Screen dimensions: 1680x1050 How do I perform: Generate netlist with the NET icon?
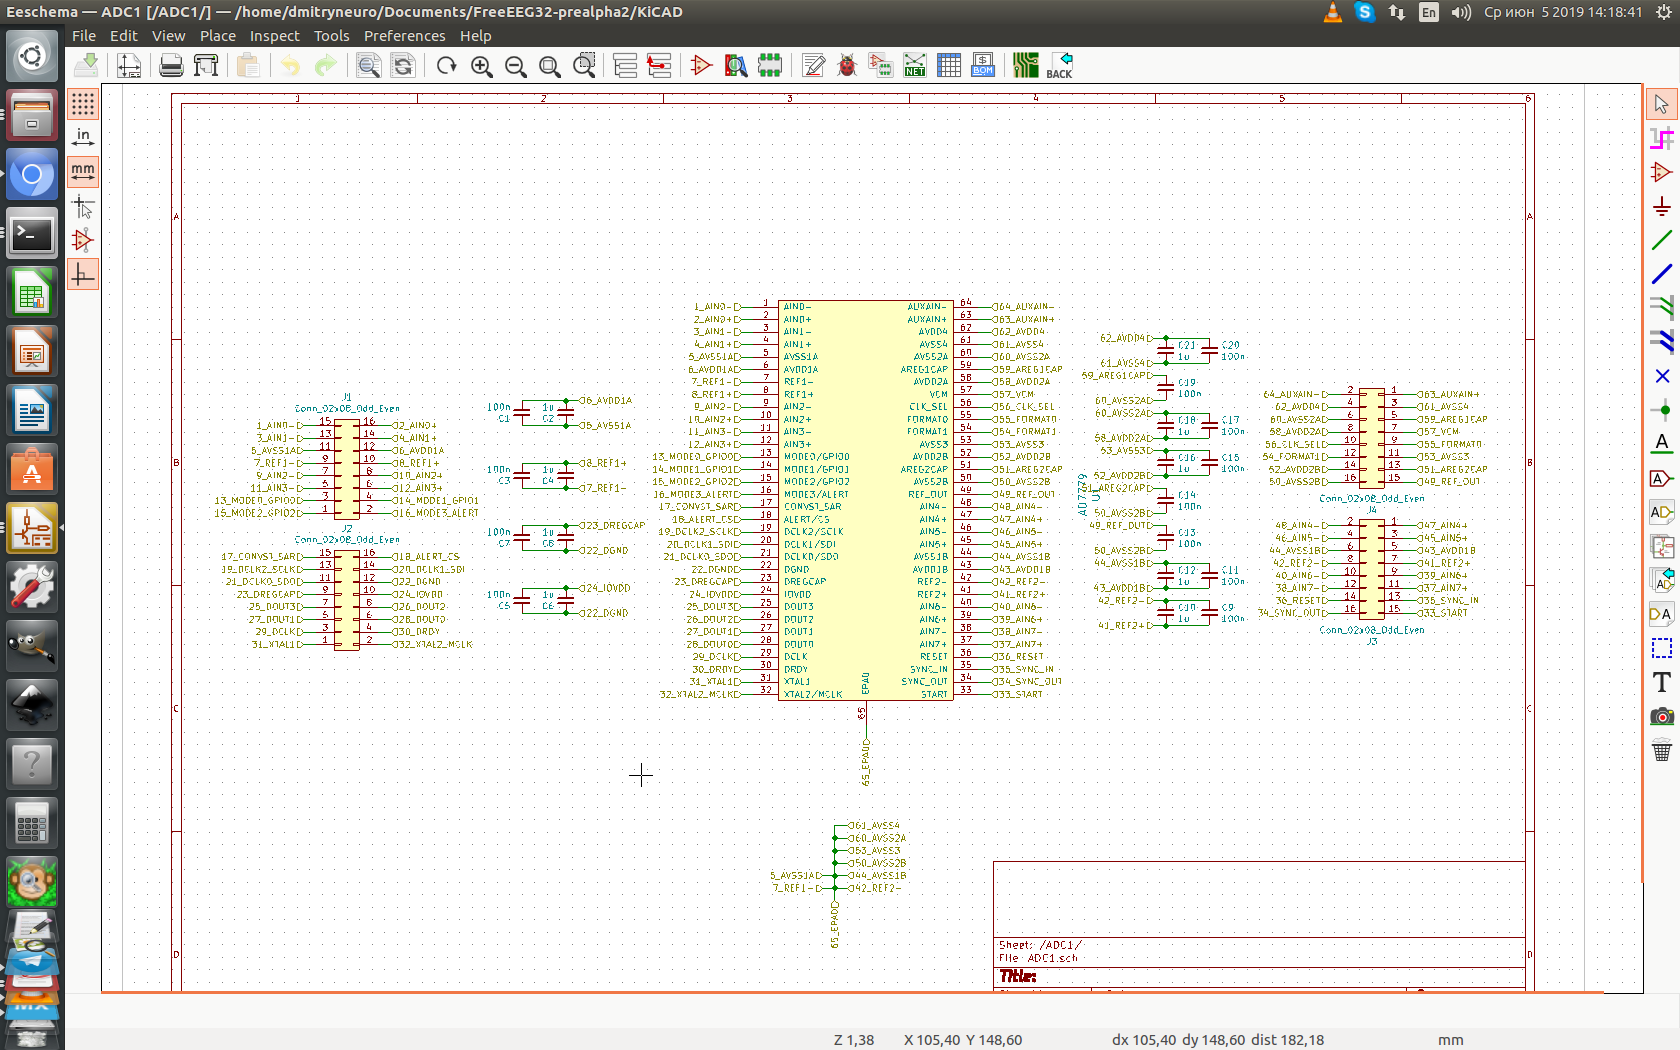(x=914, y=66)
